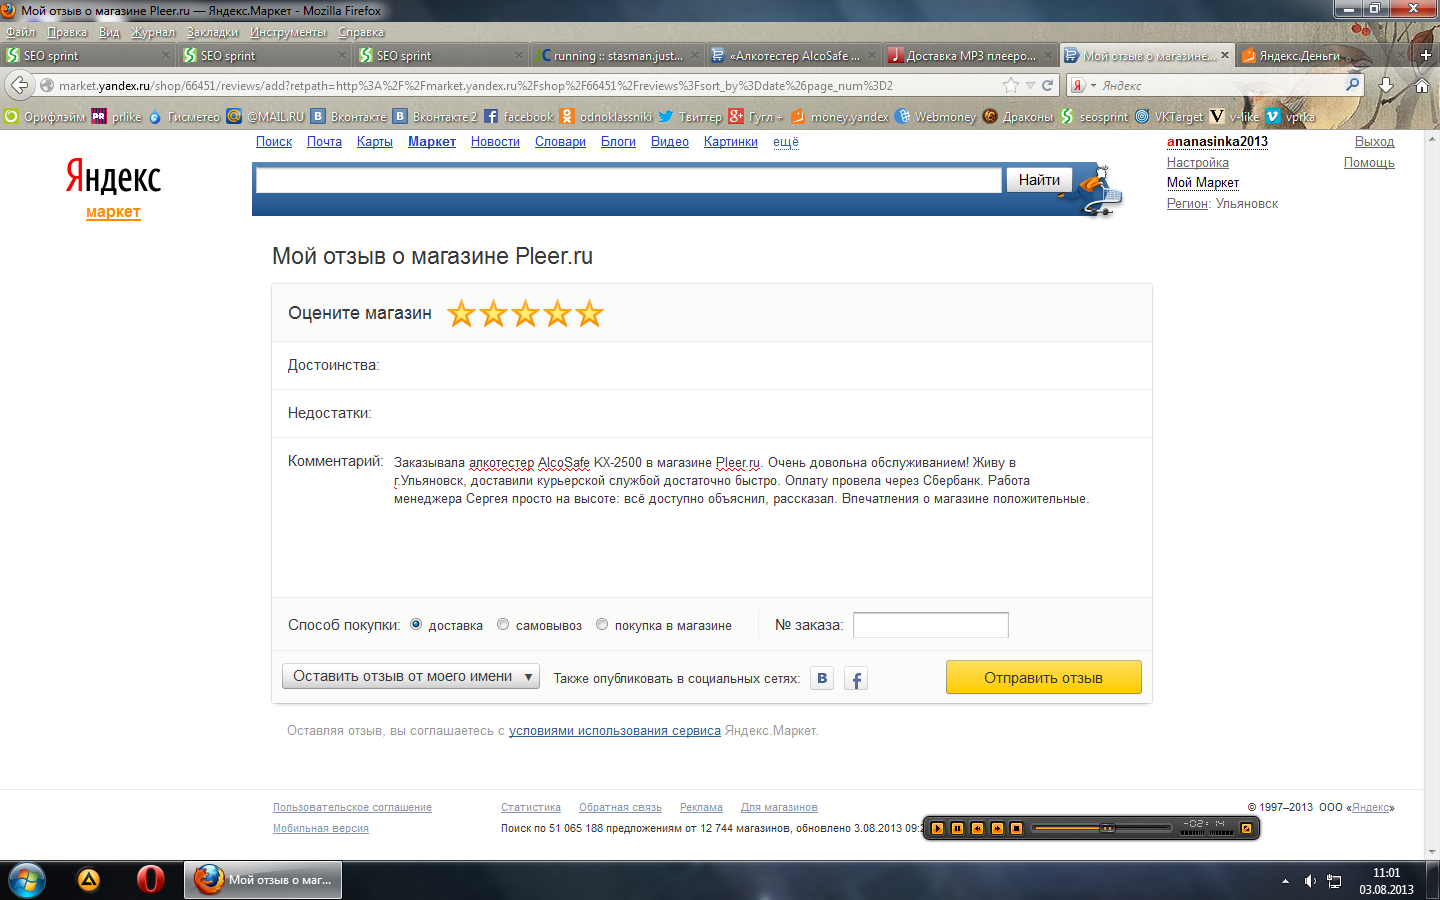The image size is (1440, 900).
Task: Share the review to VKontakte icon
Action: (822, 678)
